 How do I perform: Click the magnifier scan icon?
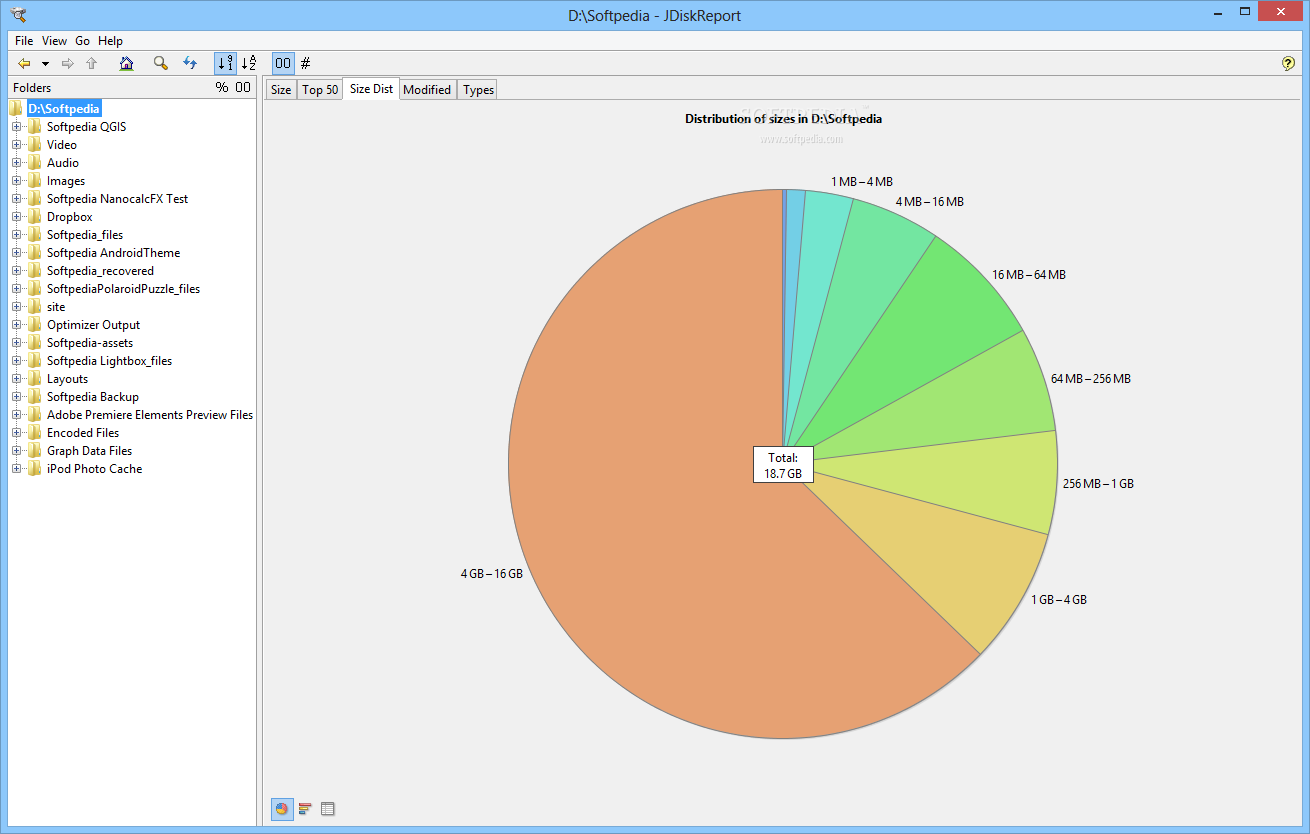(x=160, y=63)
